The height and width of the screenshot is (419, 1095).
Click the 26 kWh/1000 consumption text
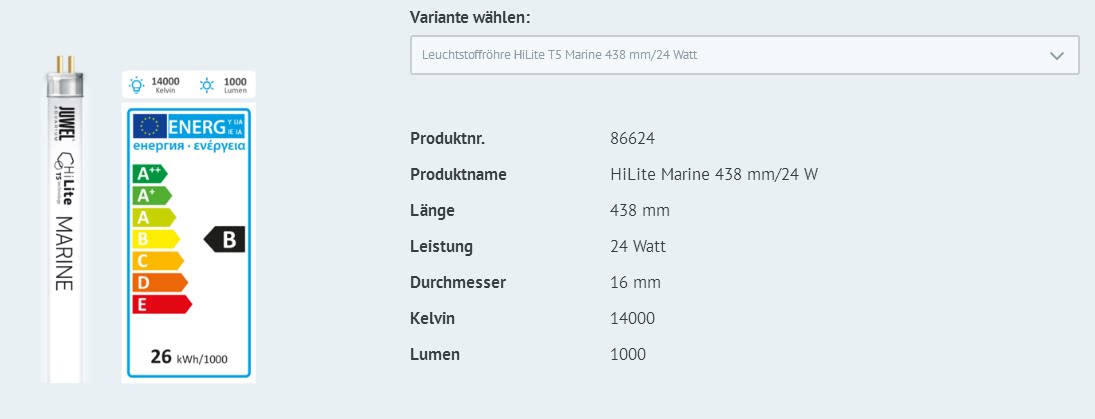click(188, 355)
